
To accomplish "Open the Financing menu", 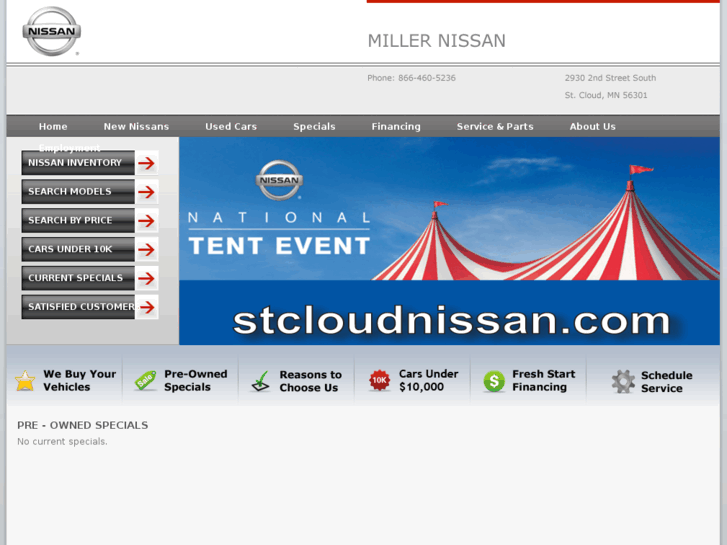I will pyautogui.click(x=396, y=127).
